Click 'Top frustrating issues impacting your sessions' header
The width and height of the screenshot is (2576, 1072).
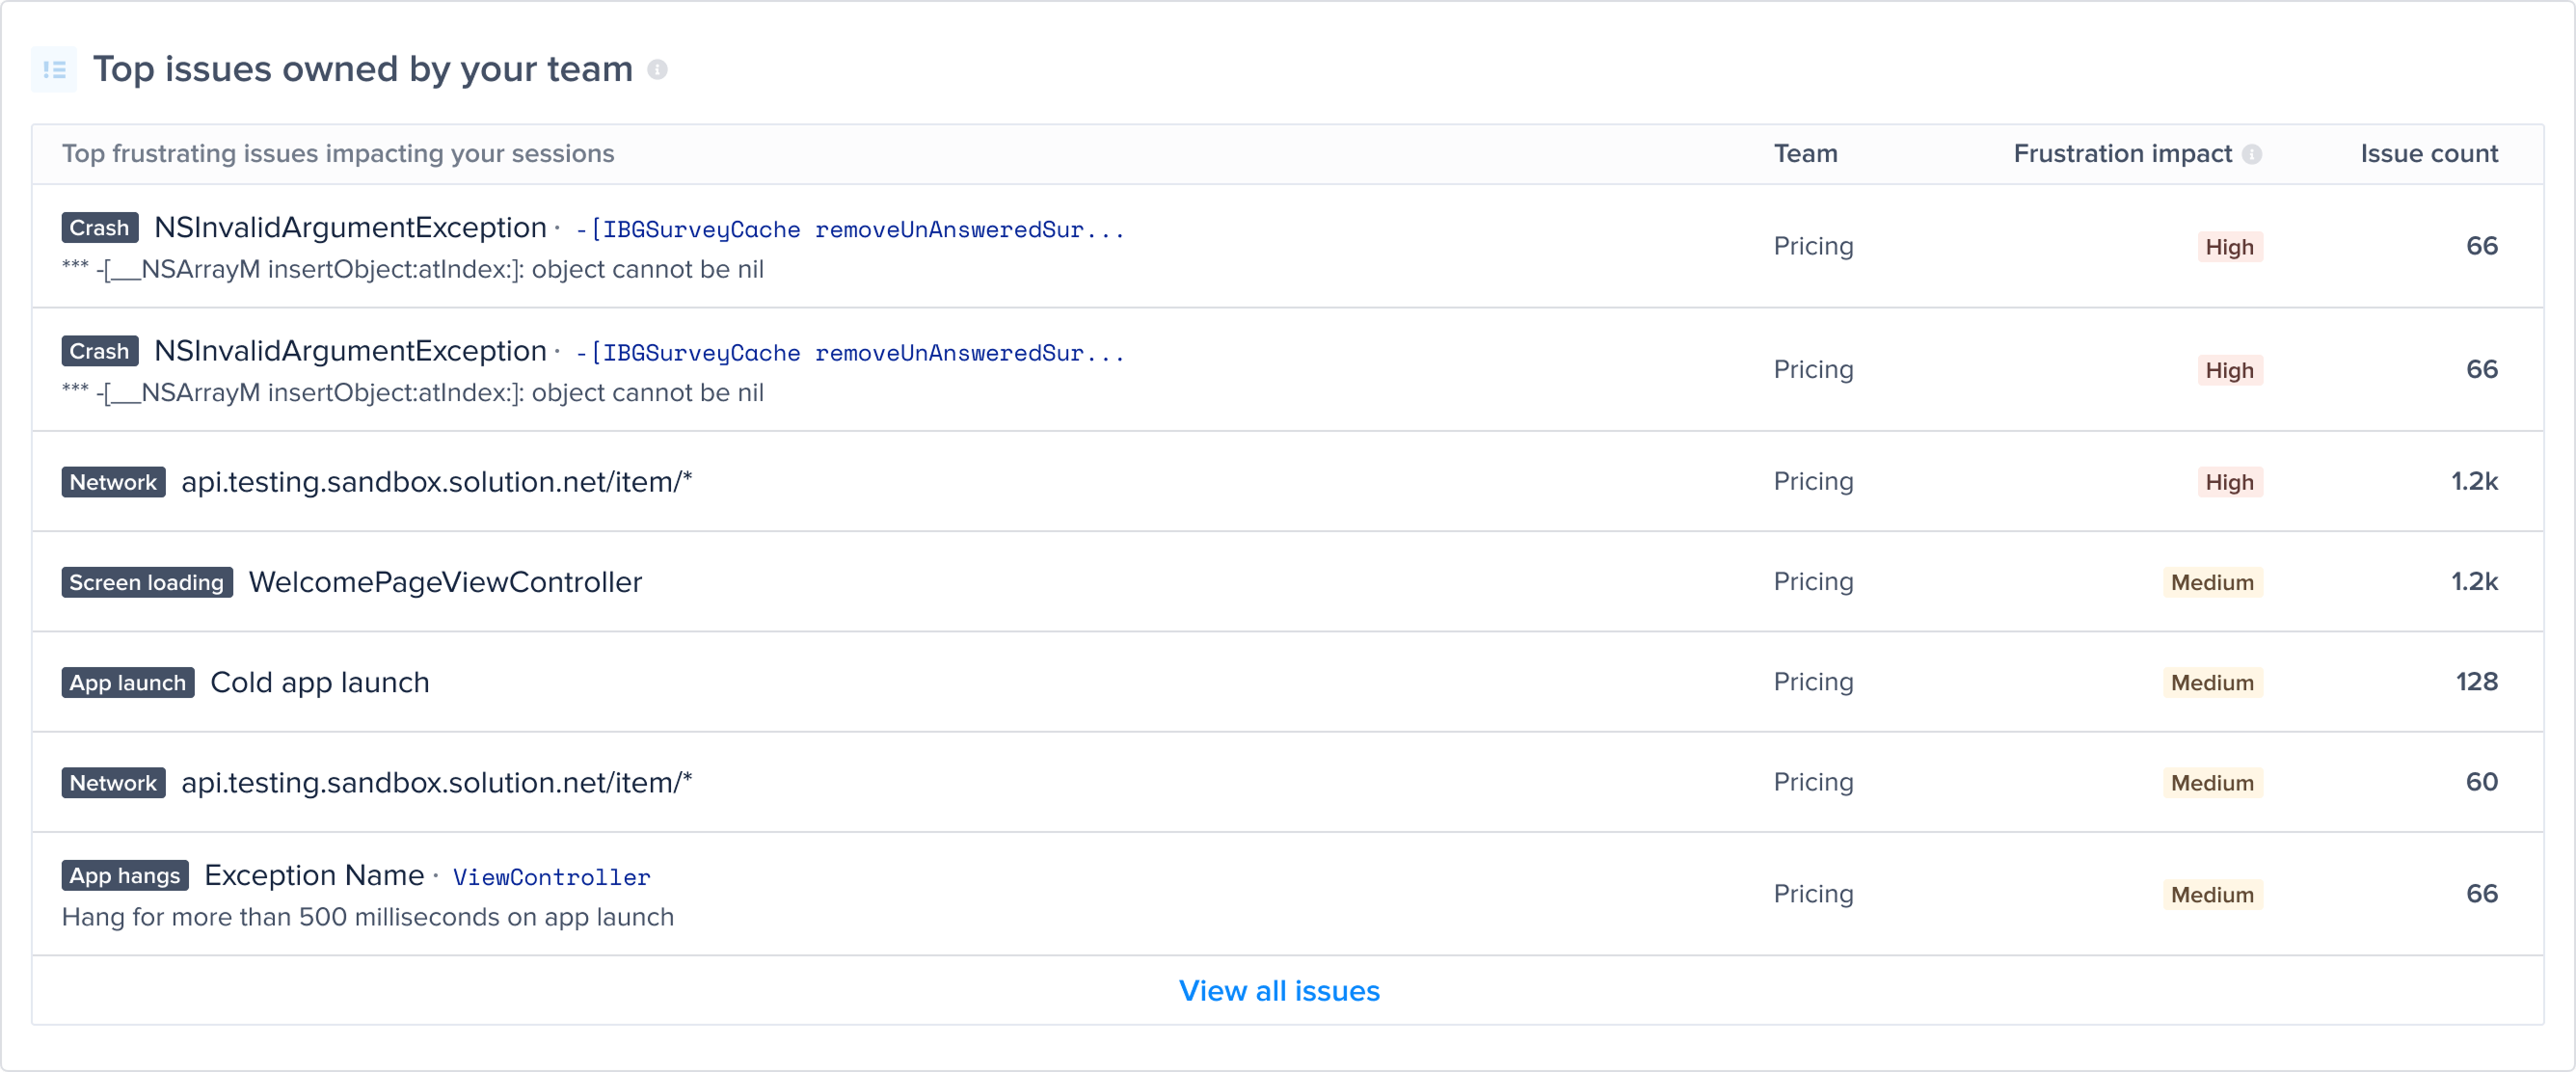[338, 153]
